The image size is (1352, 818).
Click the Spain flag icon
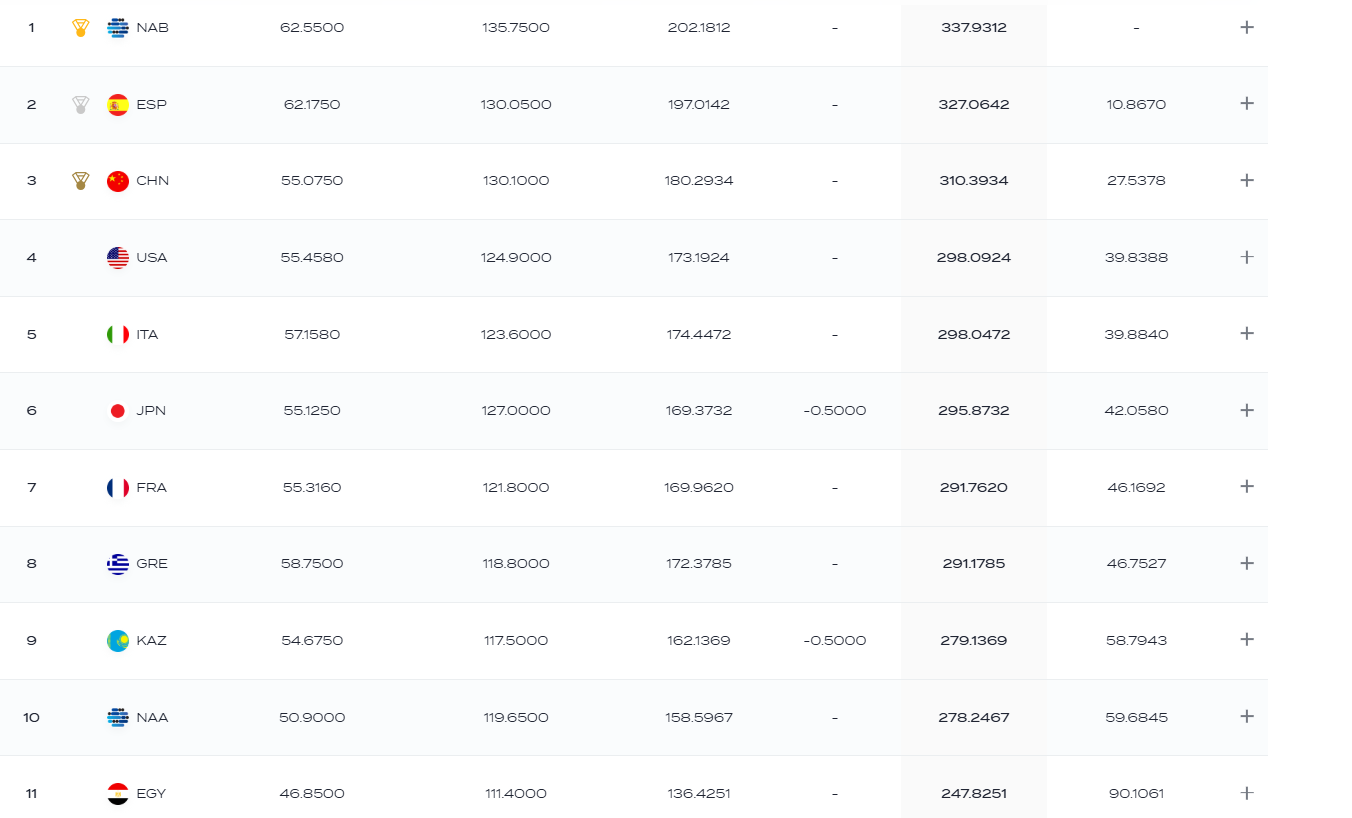coord(118,104)
